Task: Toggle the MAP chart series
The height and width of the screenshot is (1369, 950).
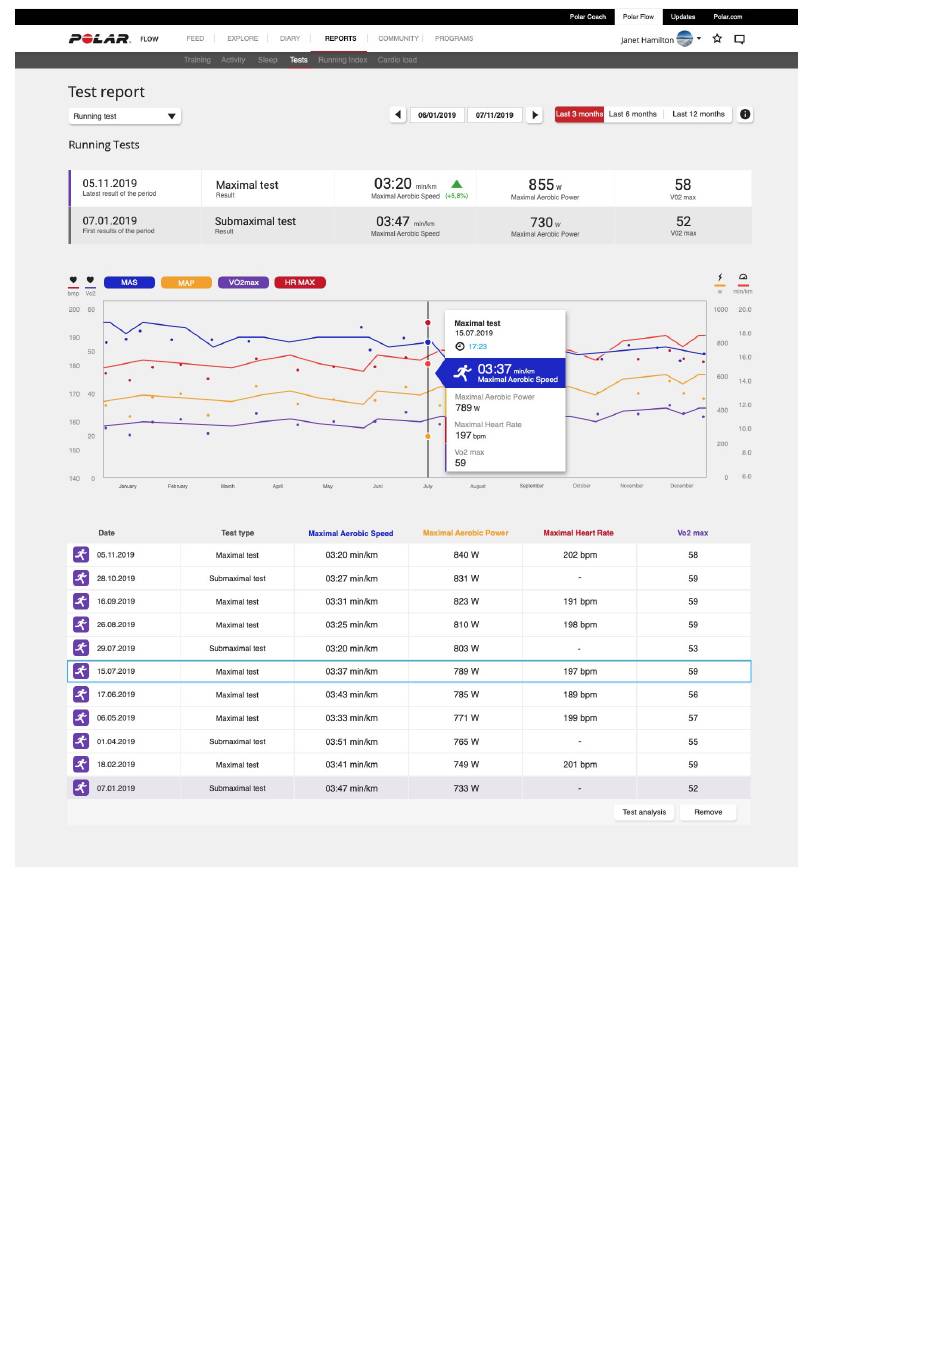Action: click(186, 282)
